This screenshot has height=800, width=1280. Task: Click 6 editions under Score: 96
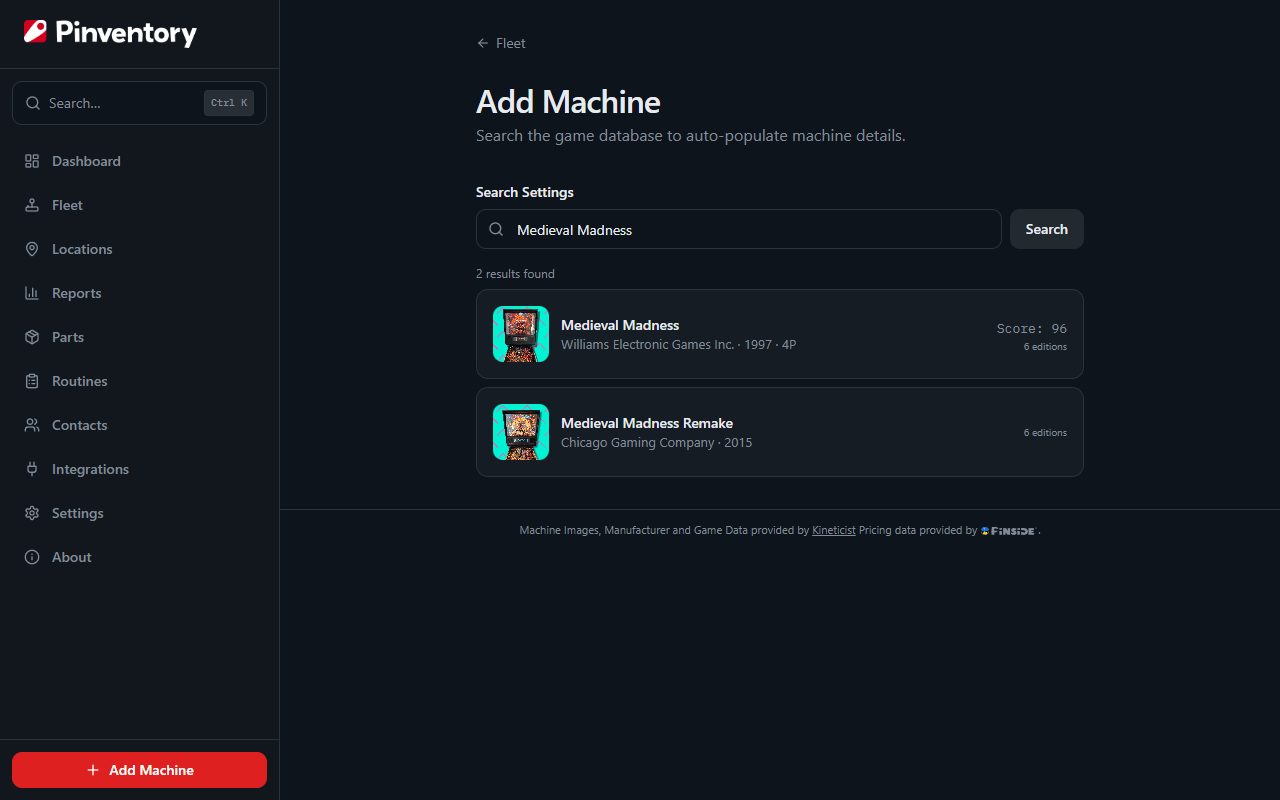coord(1045,347)
